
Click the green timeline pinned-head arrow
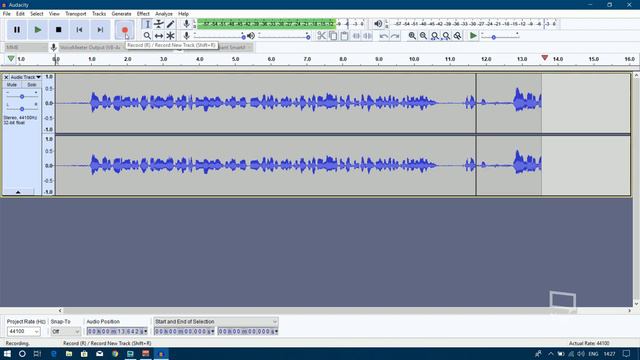coord(11,59)
